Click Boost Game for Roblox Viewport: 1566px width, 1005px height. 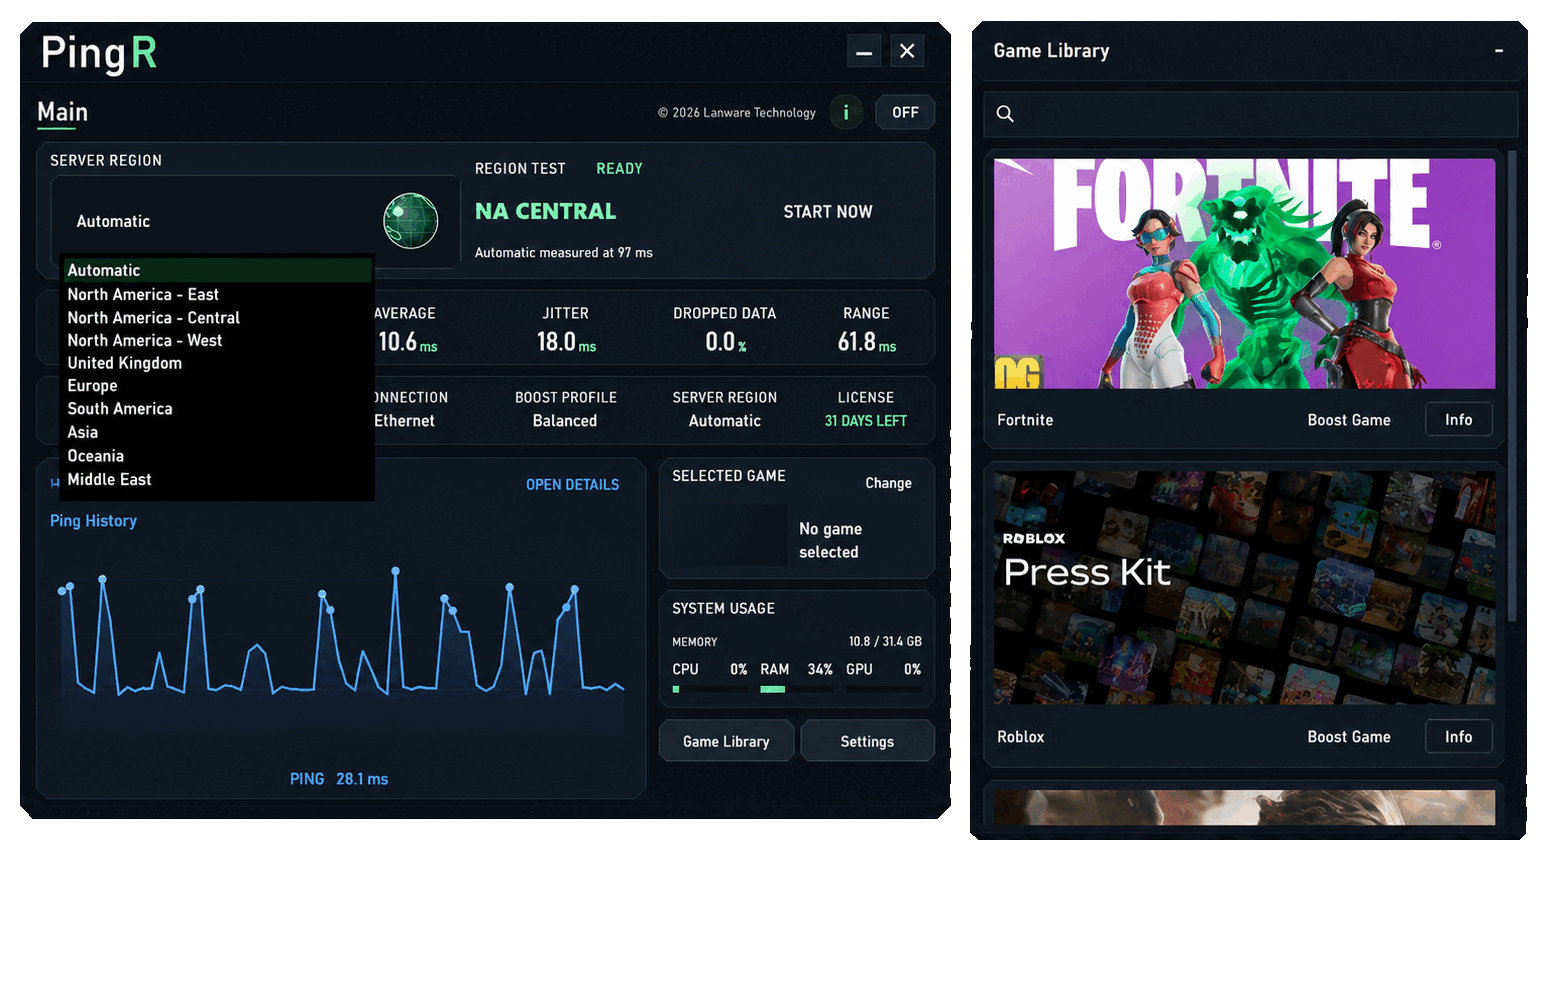(1349, 737)
